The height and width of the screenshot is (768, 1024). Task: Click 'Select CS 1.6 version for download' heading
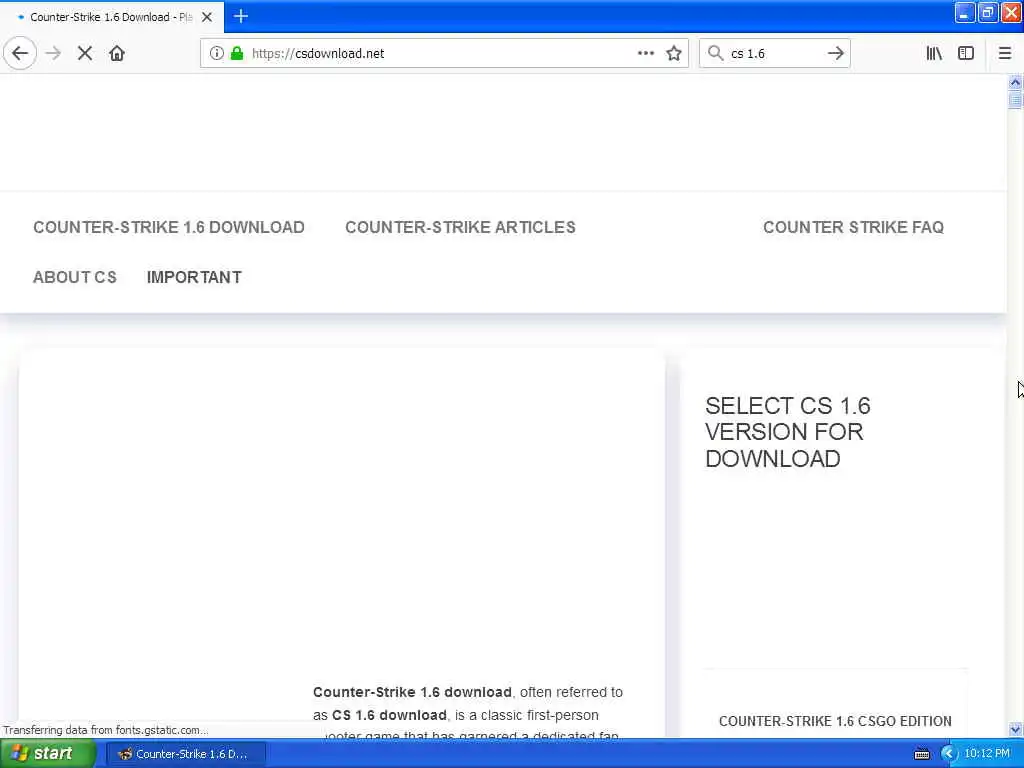pyautogui.click(x=788, y=432)
